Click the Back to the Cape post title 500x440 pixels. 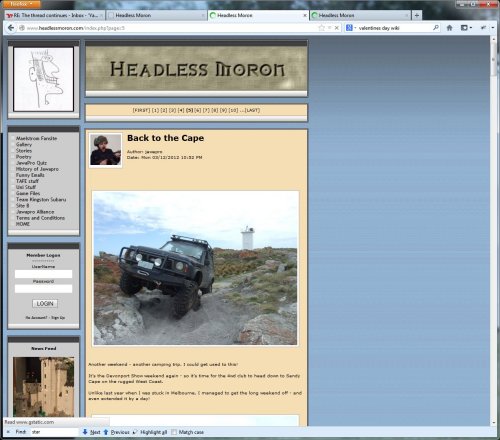[165, 138]
